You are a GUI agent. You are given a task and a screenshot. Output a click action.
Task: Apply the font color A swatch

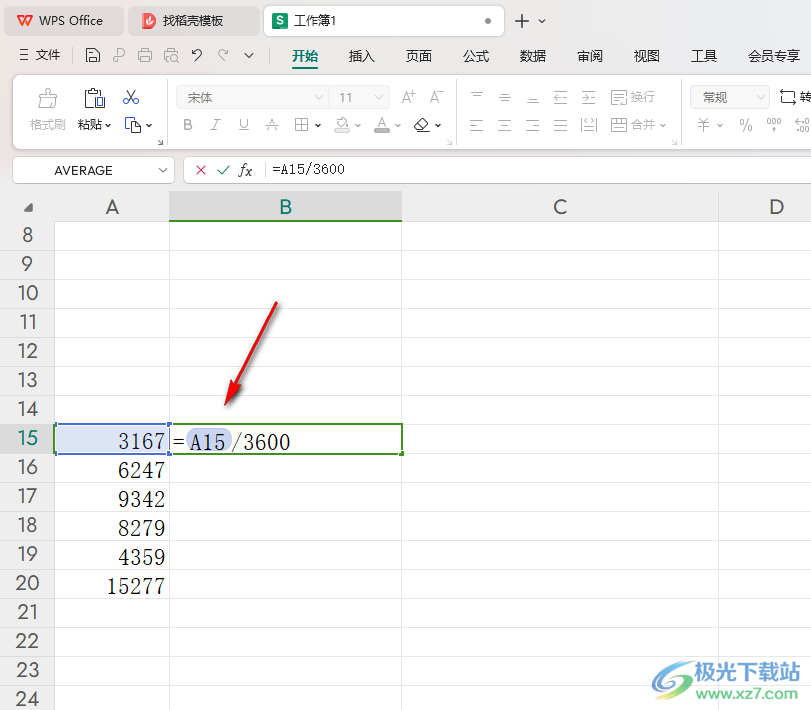pos(382,125)
